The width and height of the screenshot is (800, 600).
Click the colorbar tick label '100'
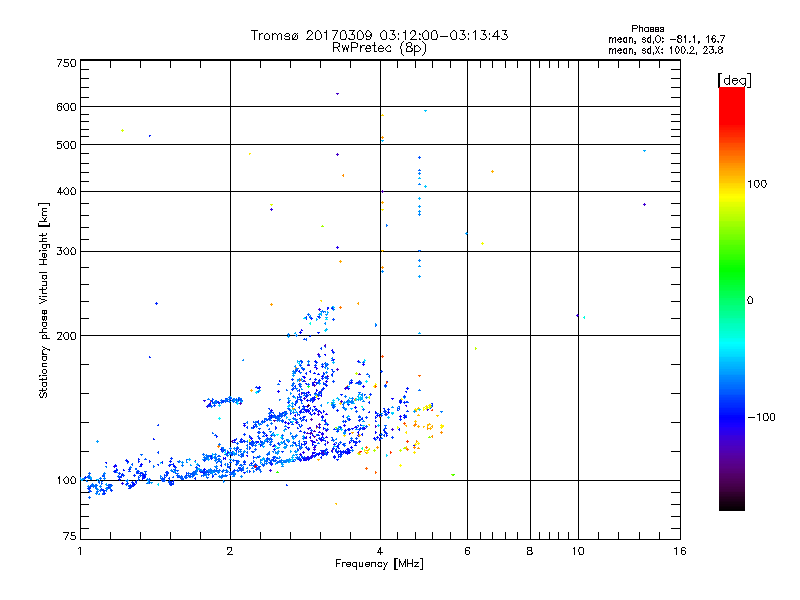point(757,184)
